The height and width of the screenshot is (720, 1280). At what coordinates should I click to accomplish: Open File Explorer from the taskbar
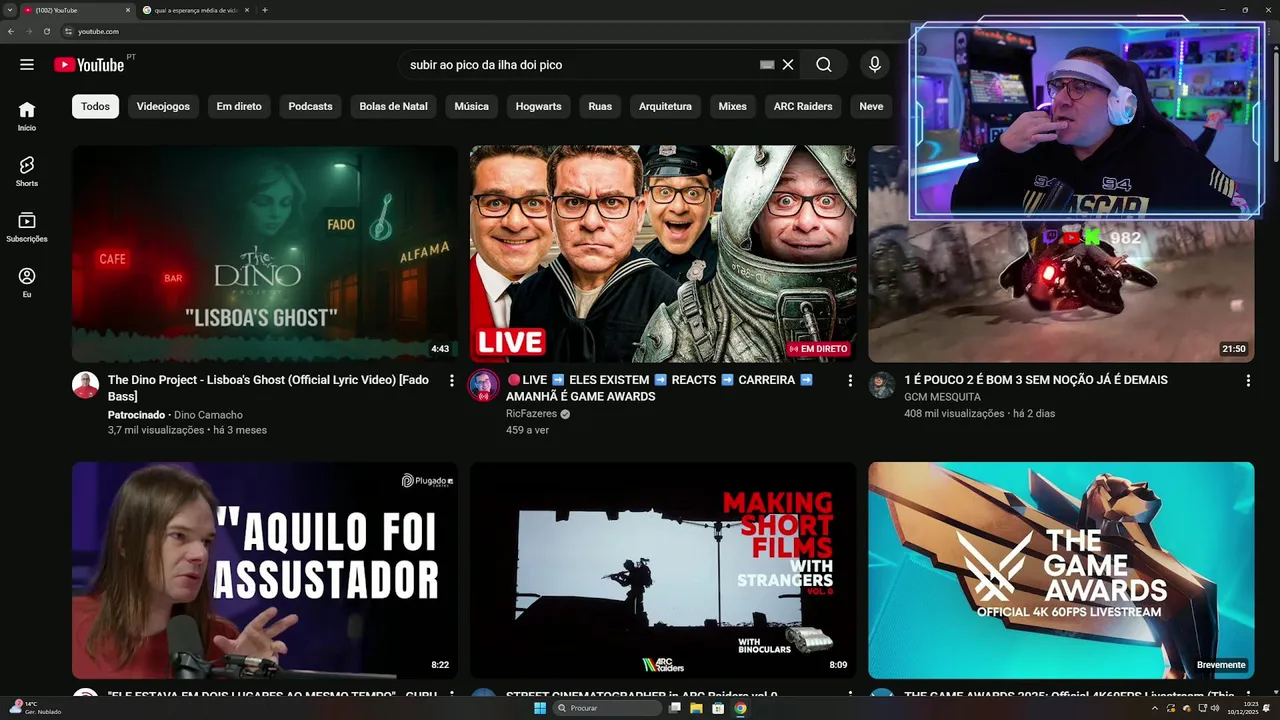click(x=696, y=708)
